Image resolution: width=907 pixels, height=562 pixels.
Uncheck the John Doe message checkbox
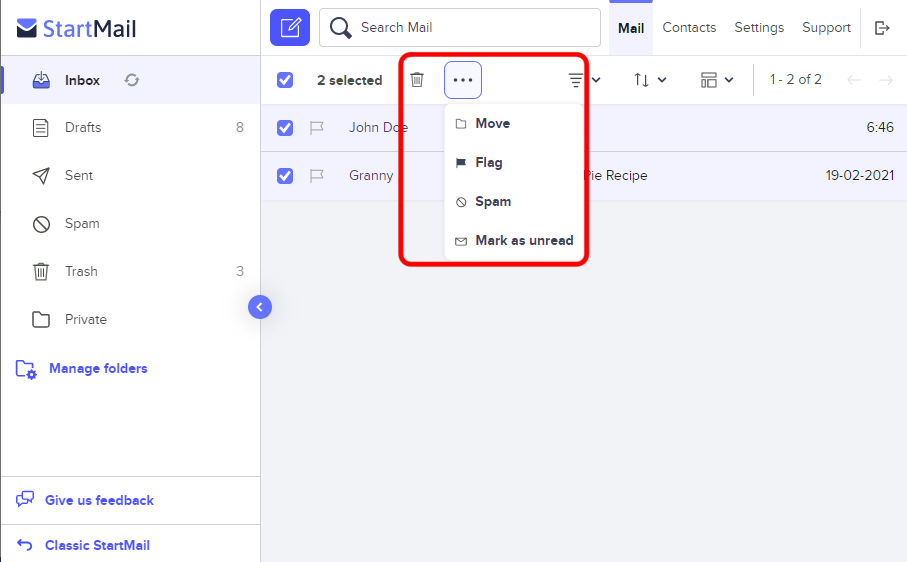click(285, 128)
